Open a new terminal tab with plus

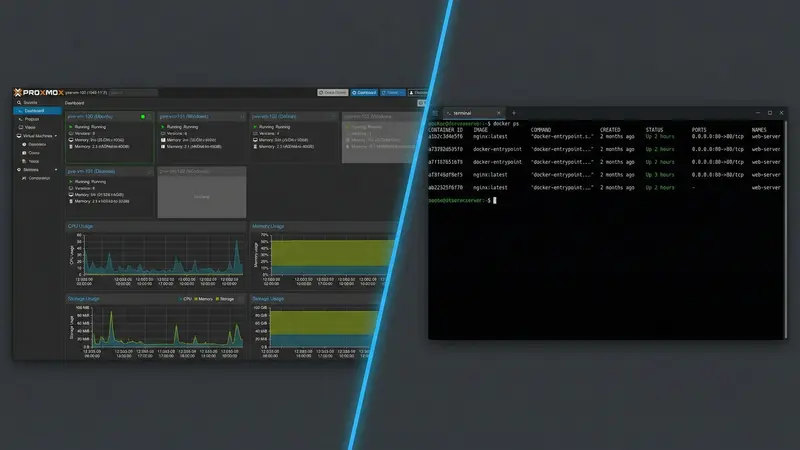point(514,113)
